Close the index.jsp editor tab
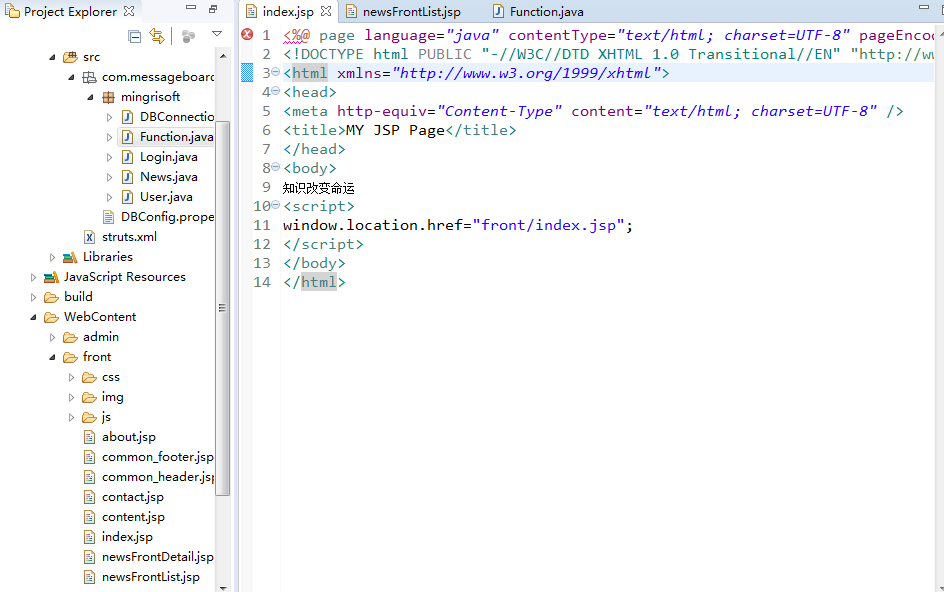Viewport: 944px width, 592px height. point(326,11)
